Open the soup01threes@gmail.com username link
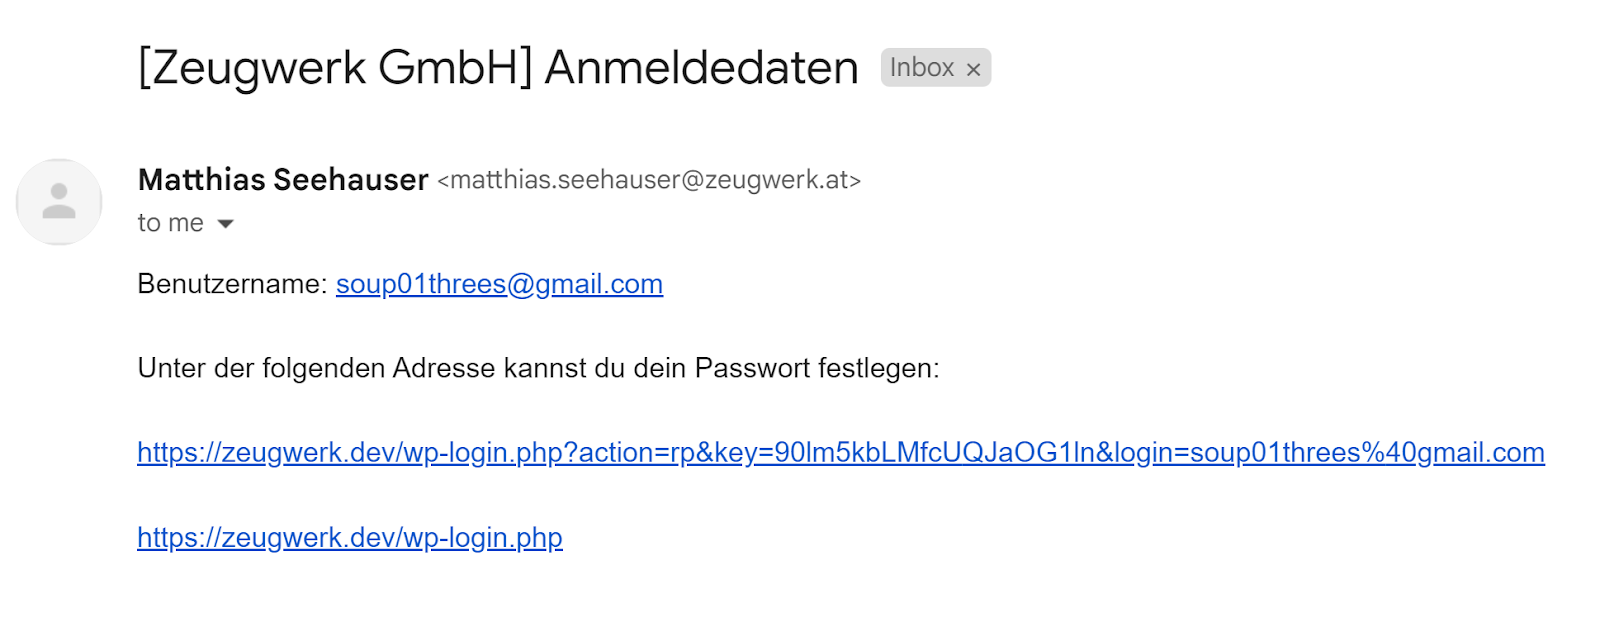Viewport: 1600px width, 618px height. coord(499,284)
